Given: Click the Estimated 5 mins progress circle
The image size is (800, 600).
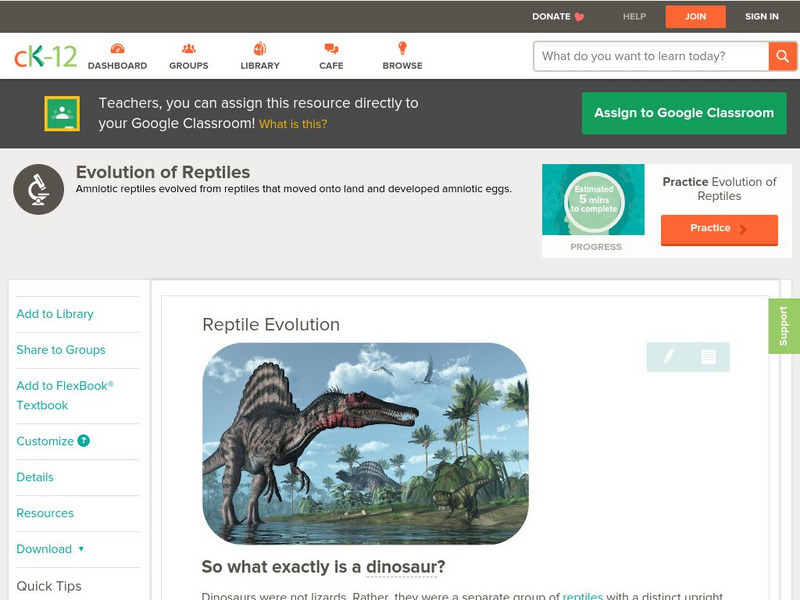Looking at the screenshot, I should [594, 200].
